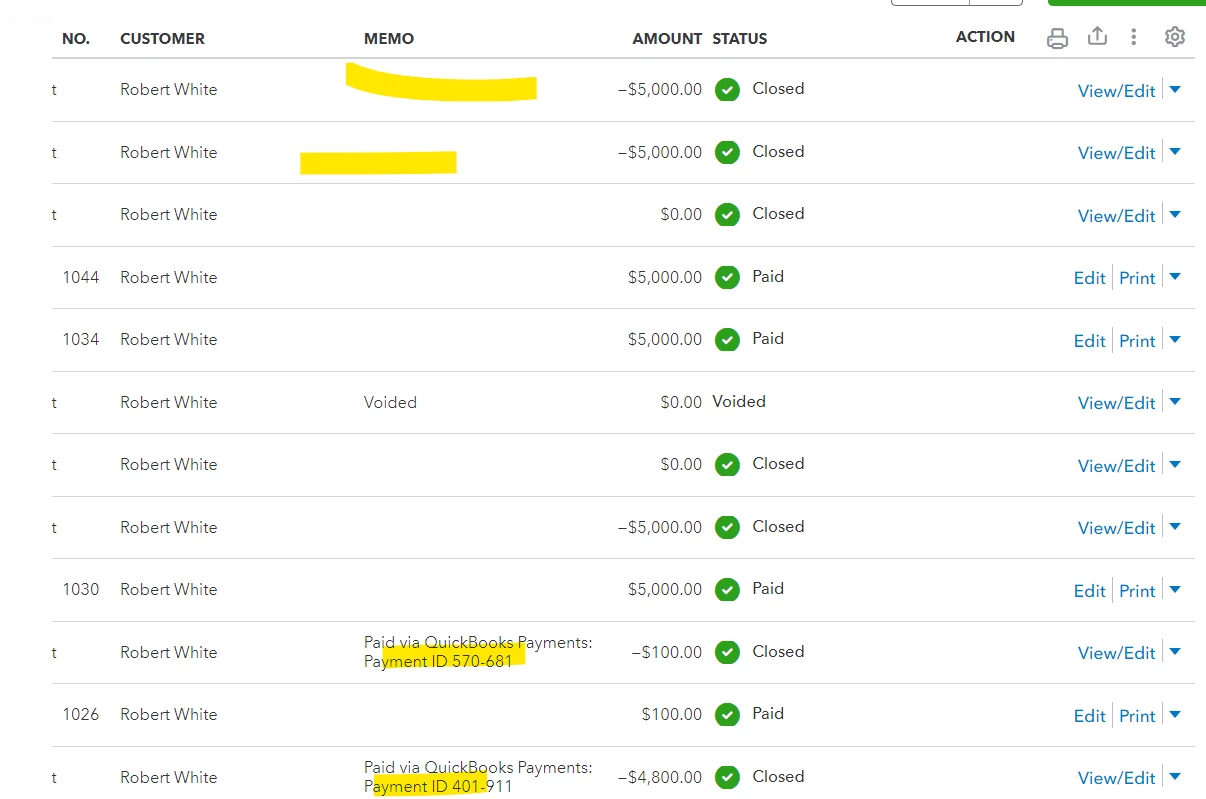
Task: Click View/Edit on the Voided transaction row
Action: pyautogui.click(x=1116, y=403)
